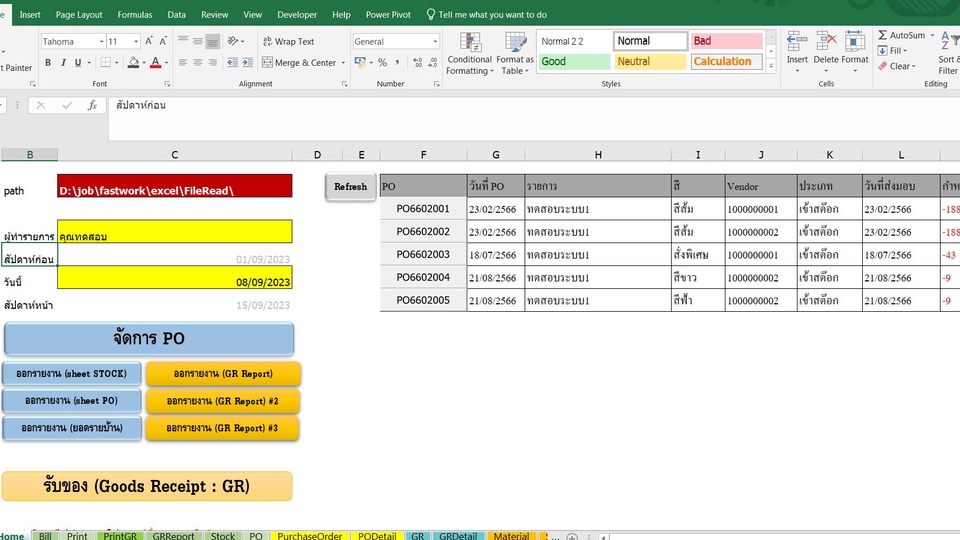The image size is (960, 540).
Task: Open Format cells menu
Action: click(855, 53)
